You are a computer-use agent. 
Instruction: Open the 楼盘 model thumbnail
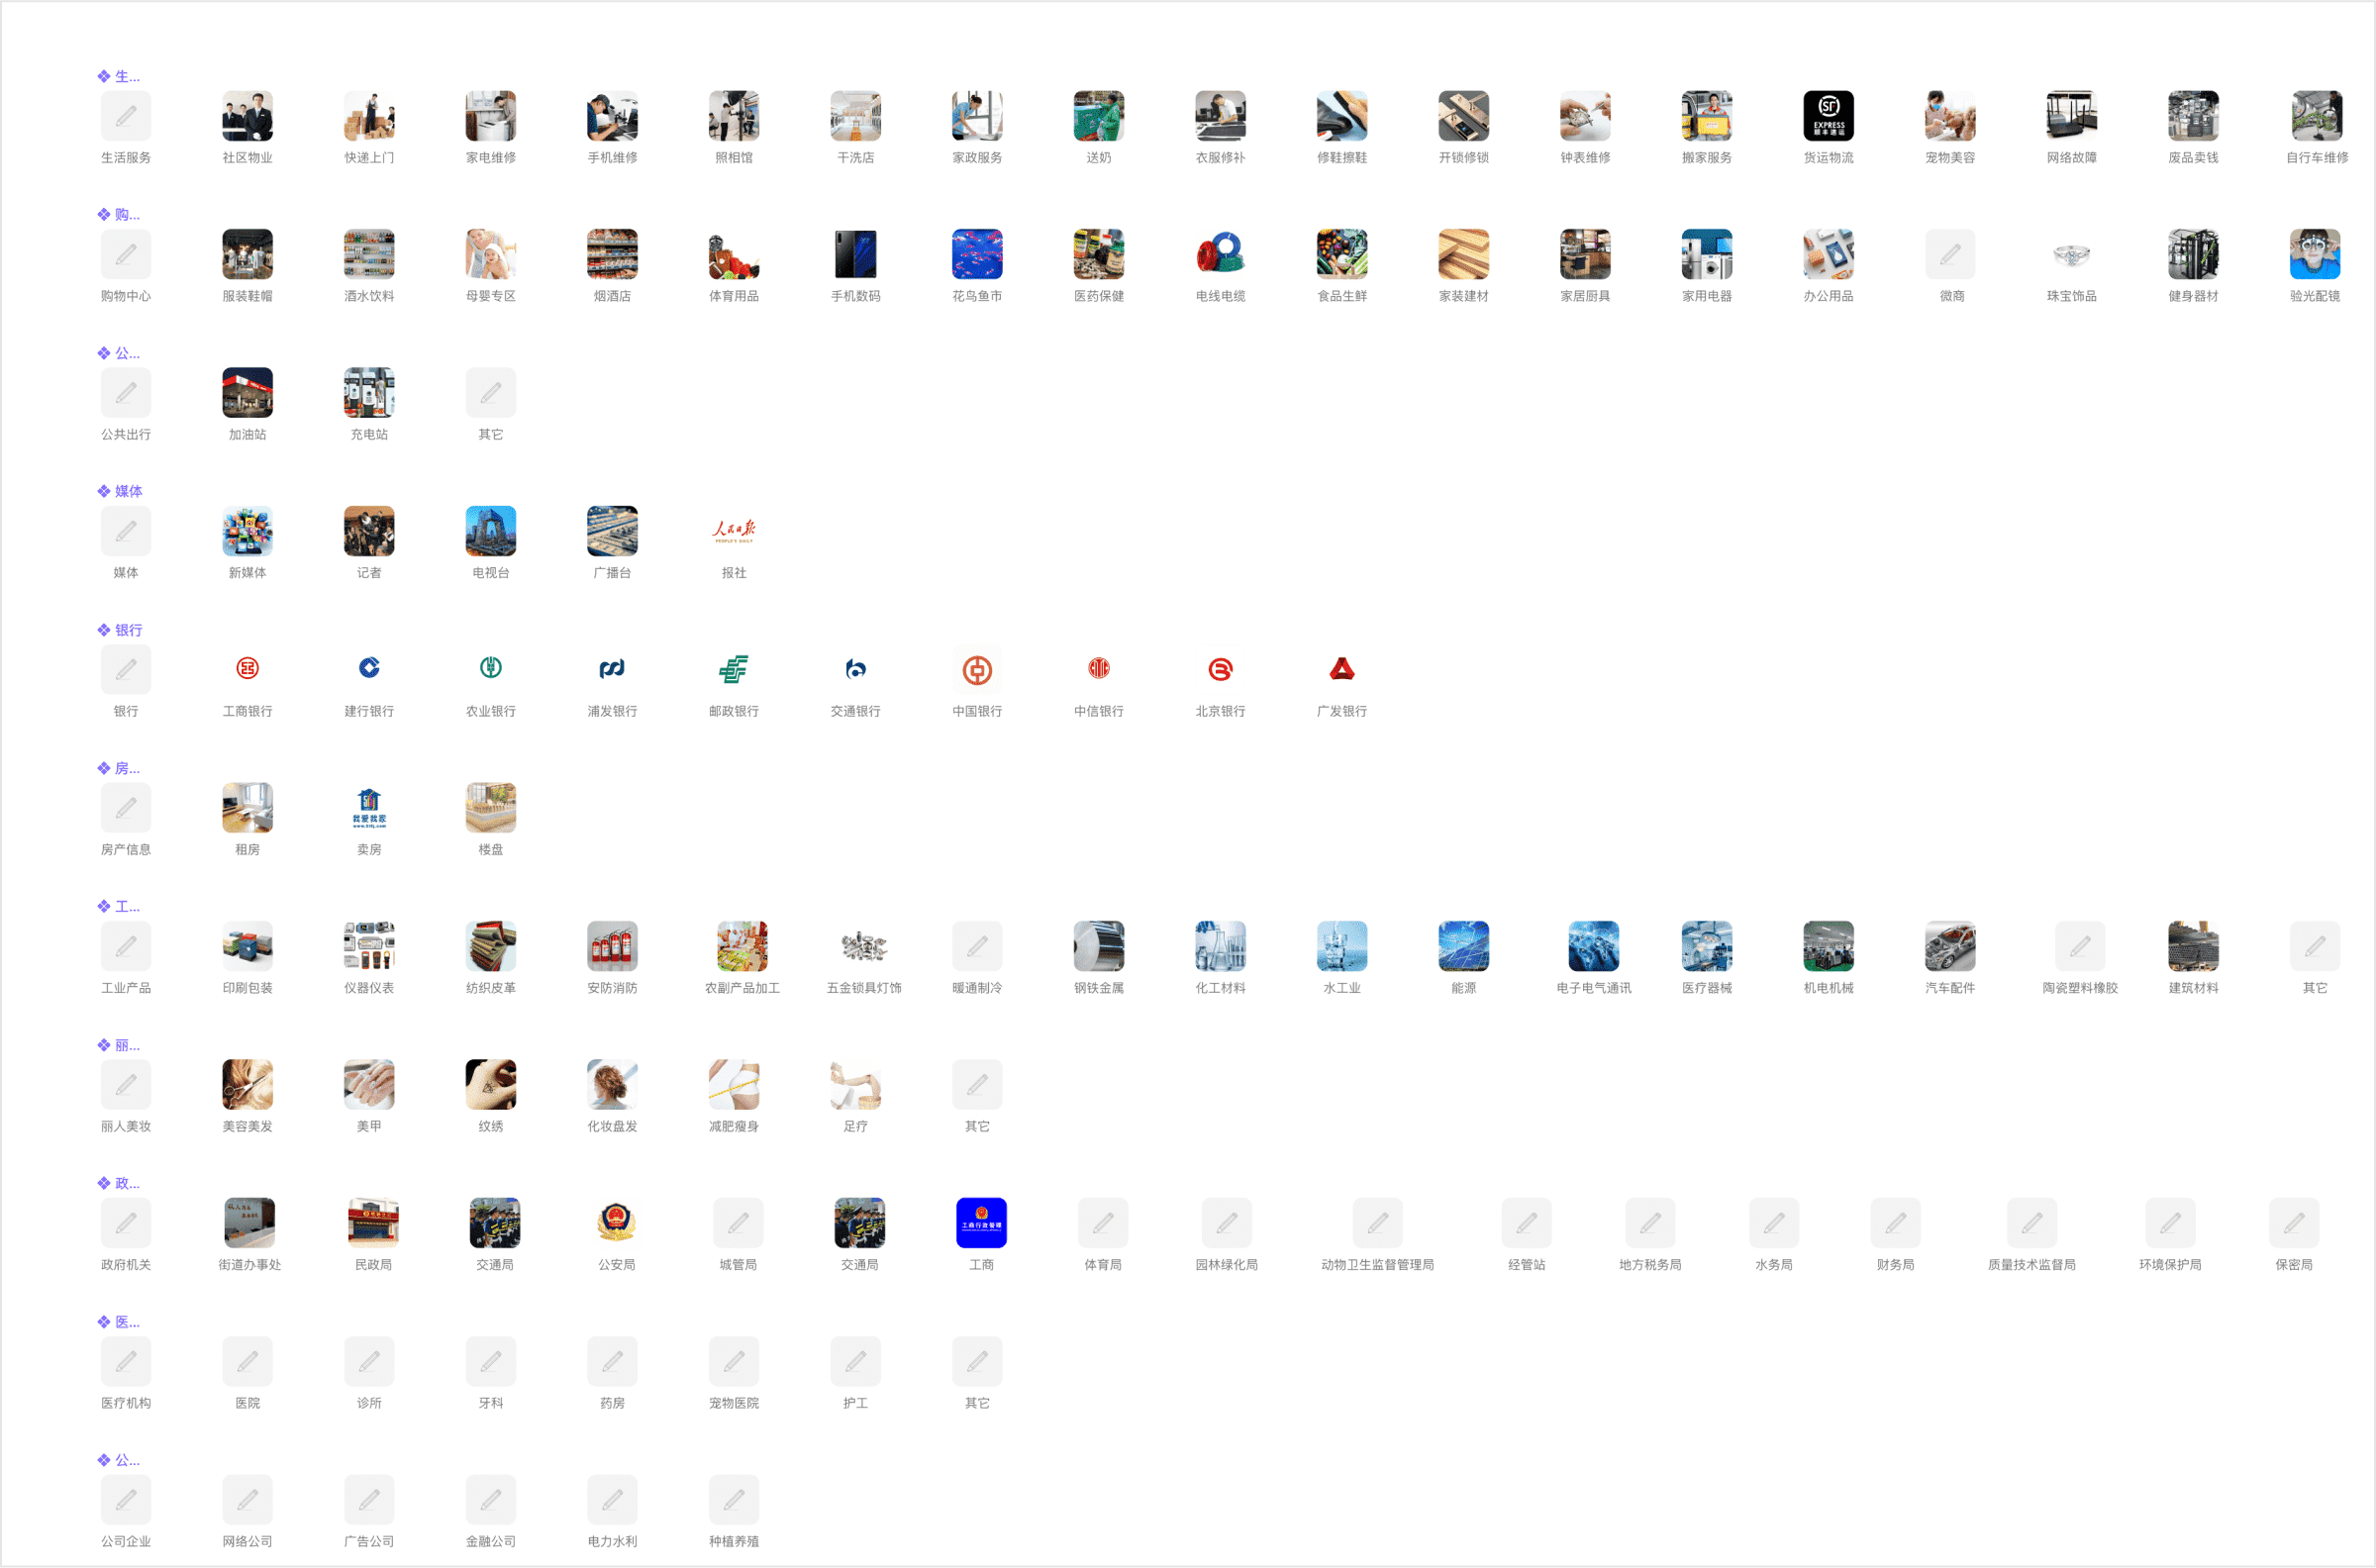pos(491,808)
